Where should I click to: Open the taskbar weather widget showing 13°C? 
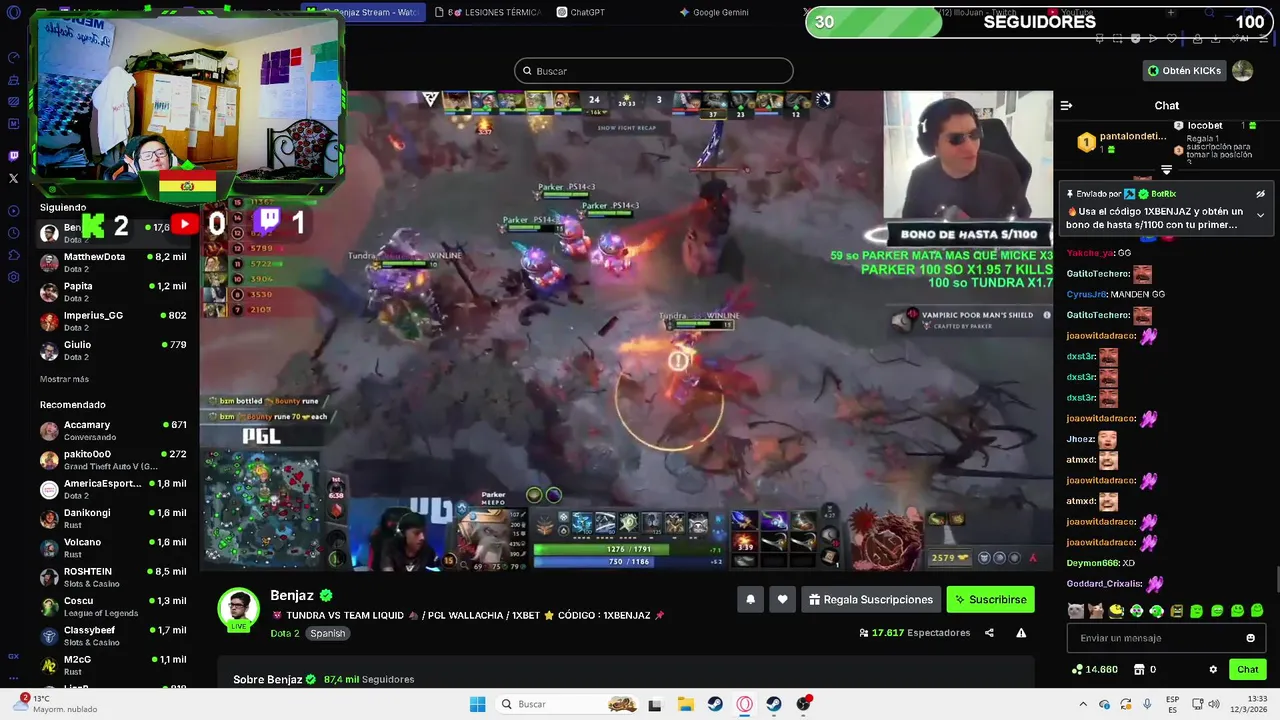(x=55, y=704)
